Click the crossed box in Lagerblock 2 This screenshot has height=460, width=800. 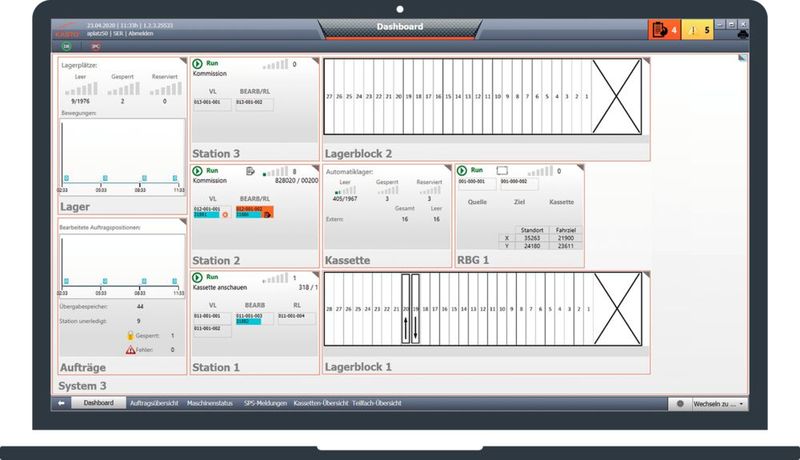[x=616, y=96]
